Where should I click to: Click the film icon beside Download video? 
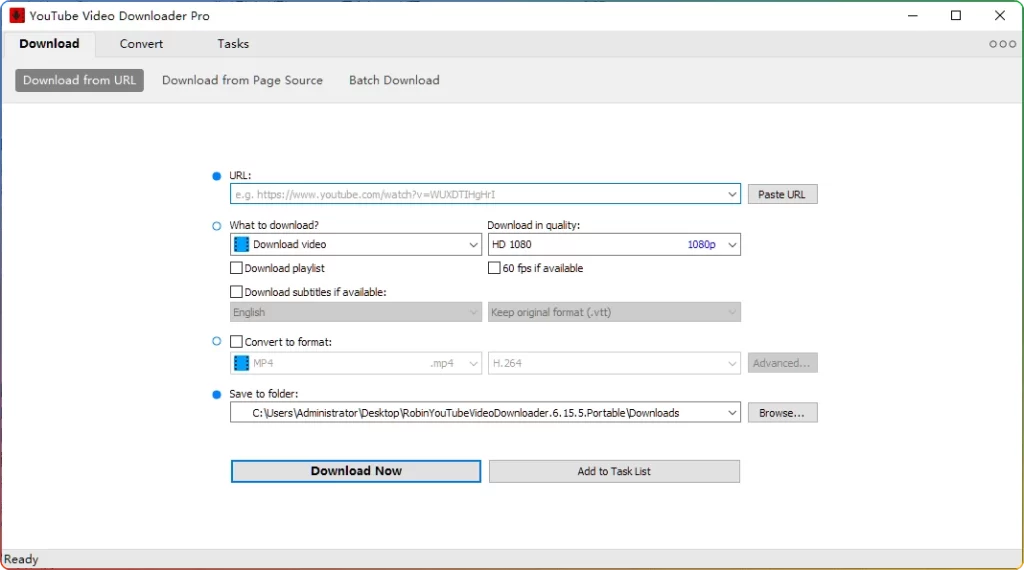point(241,244)
